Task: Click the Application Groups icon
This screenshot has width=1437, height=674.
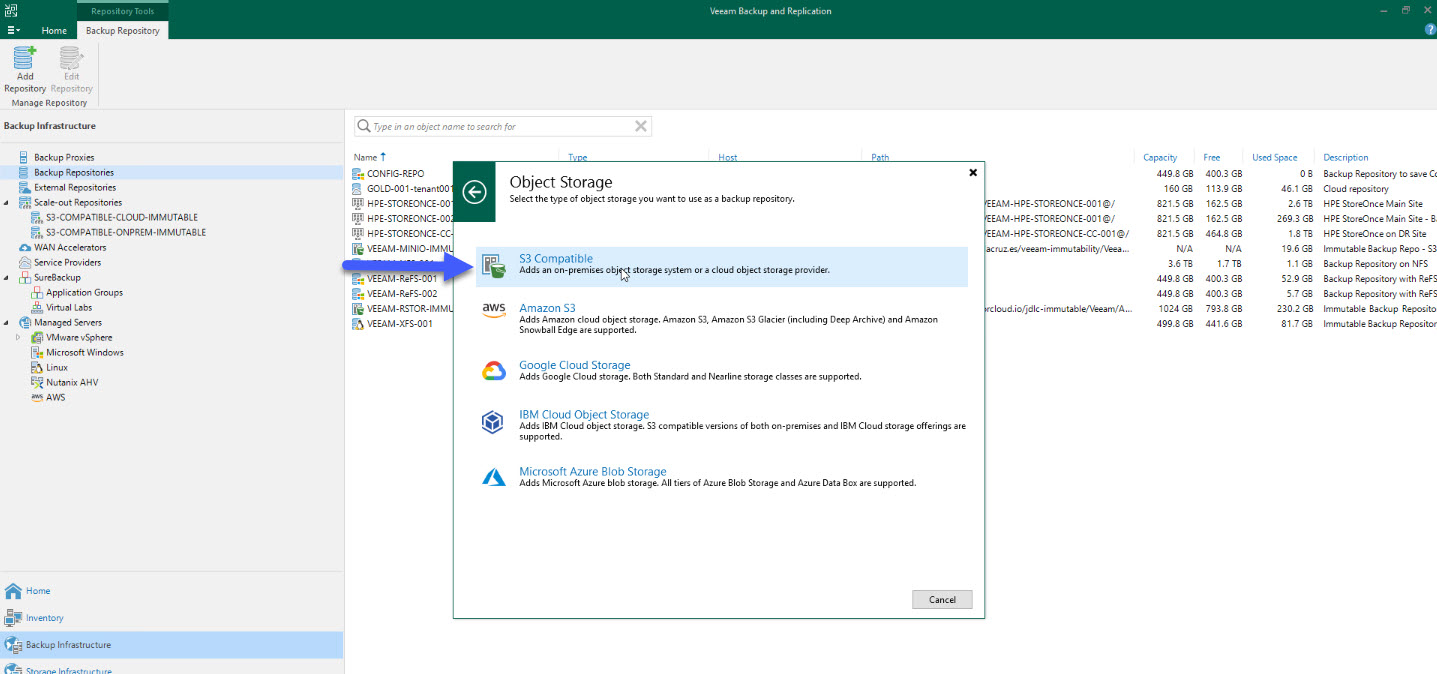Action: 37,292
